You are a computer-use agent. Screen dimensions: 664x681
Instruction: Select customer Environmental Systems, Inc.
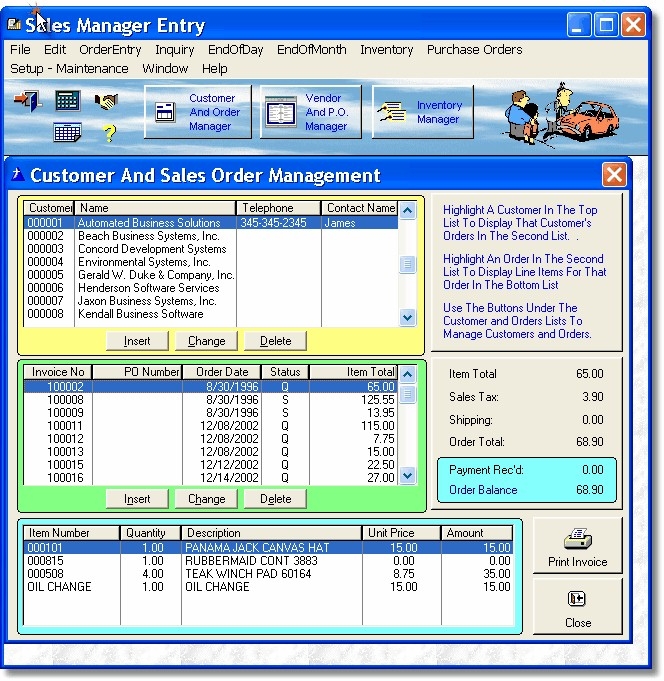click(x=211, y=262)
